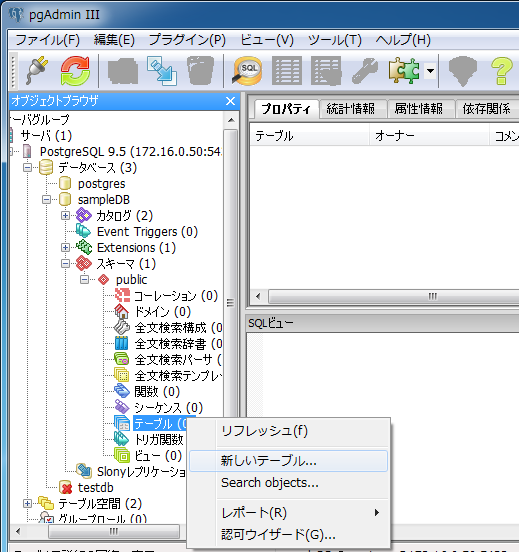Click the grayed guru hint icon
Viewport: 519px width, 552px height.
(463, 71)
